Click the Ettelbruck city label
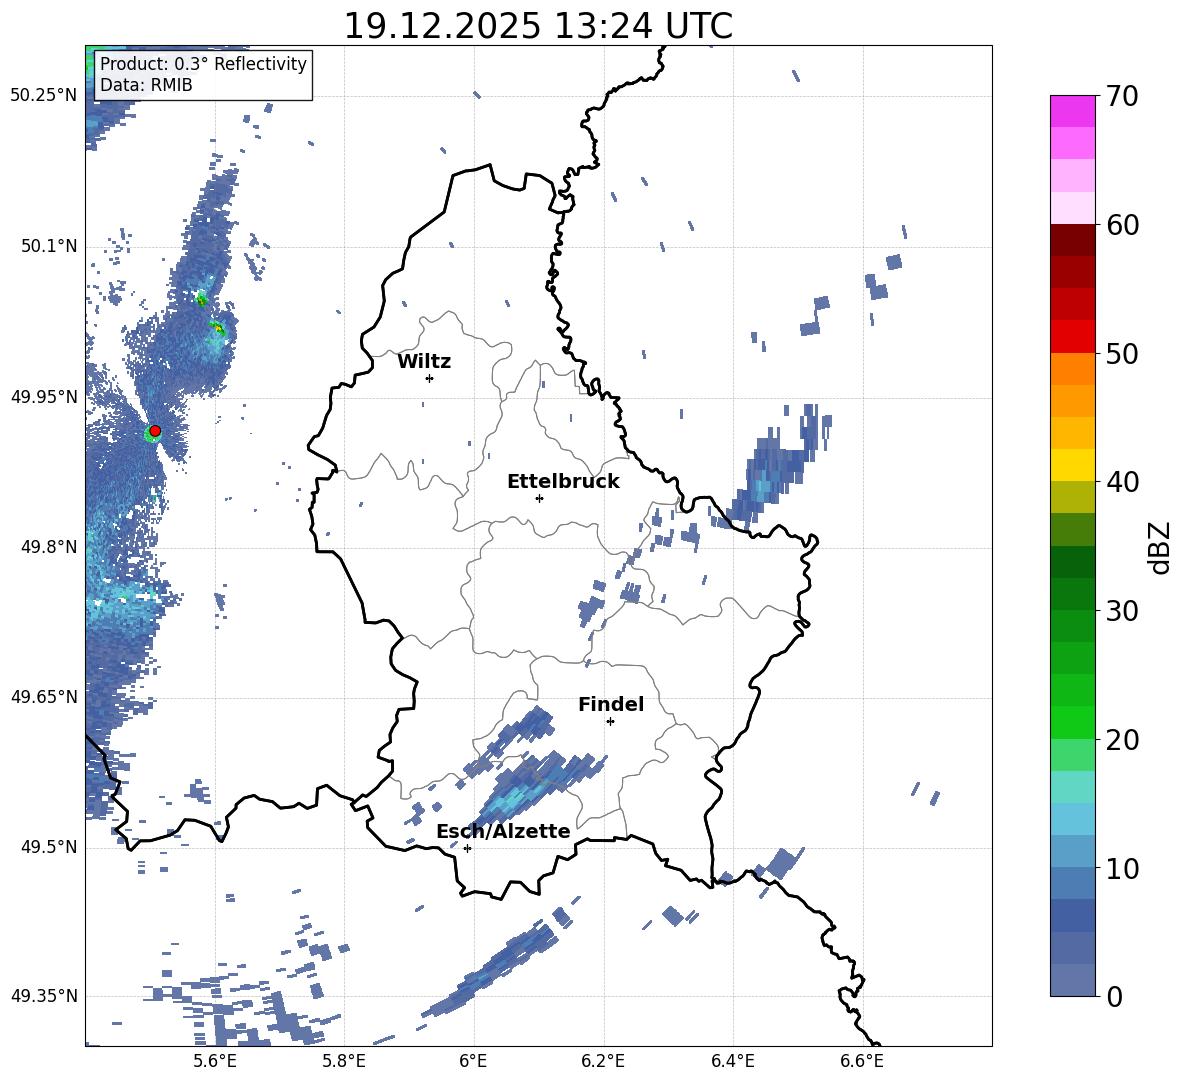The height and width of the screenshot is (1081, 1184). [563, 482]
